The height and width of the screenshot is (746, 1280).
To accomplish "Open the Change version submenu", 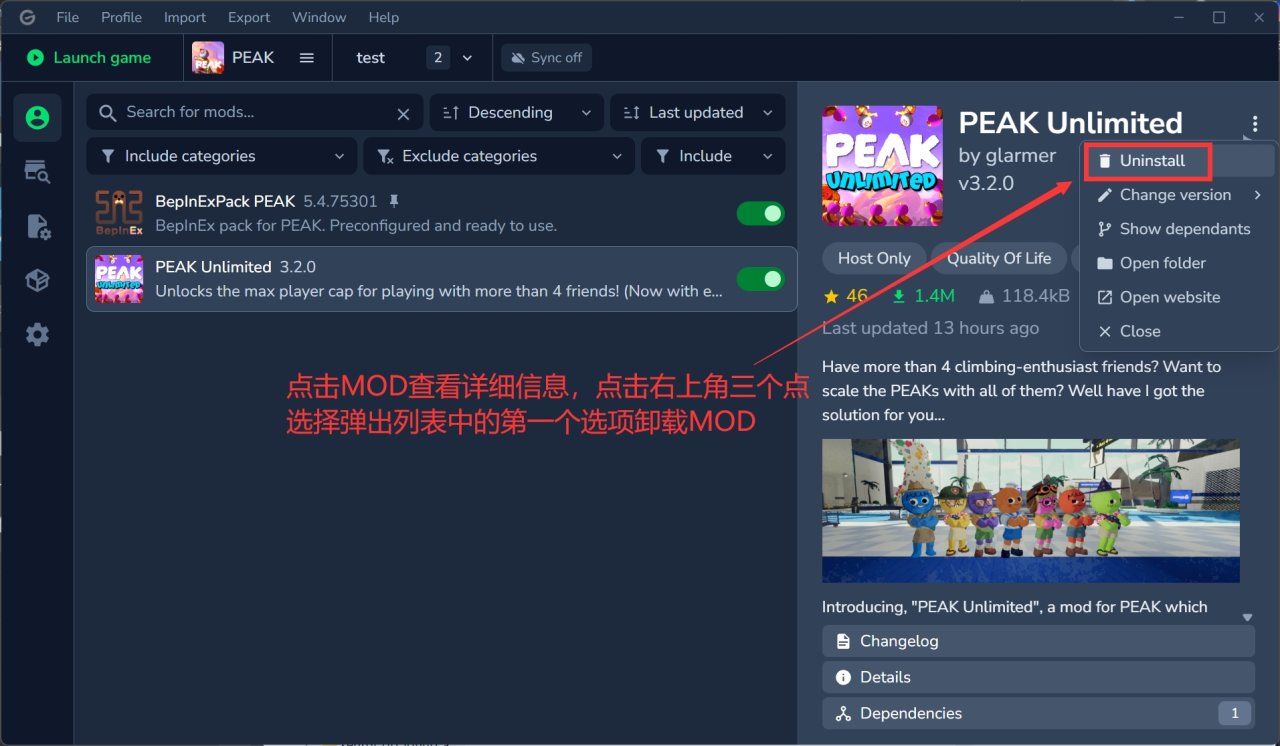I will [1178, 195].
